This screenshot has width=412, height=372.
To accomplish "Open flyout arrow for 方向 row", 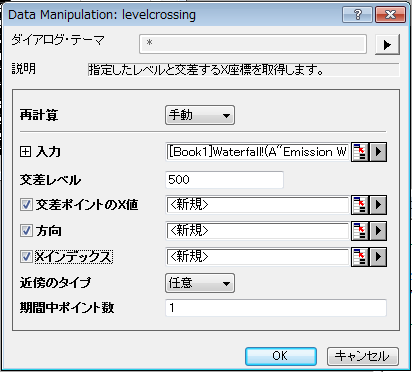I will [378, 230].
